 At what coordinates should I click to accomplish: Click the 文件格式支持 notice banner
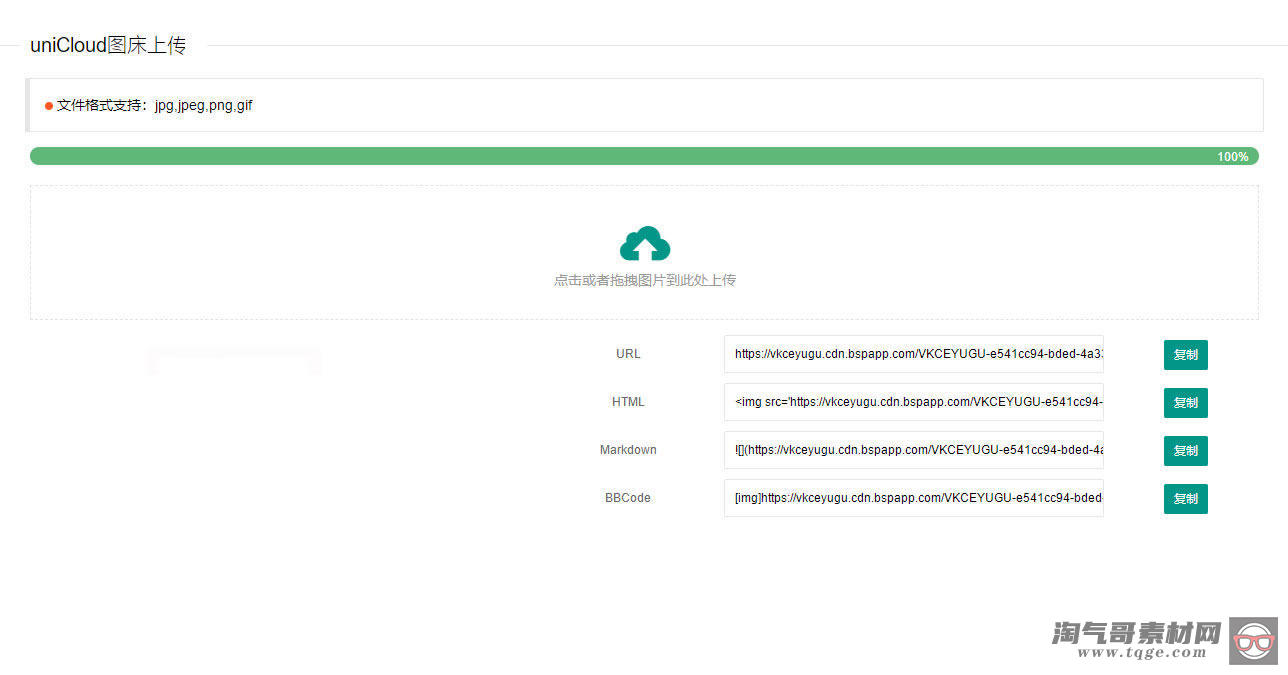644,105
